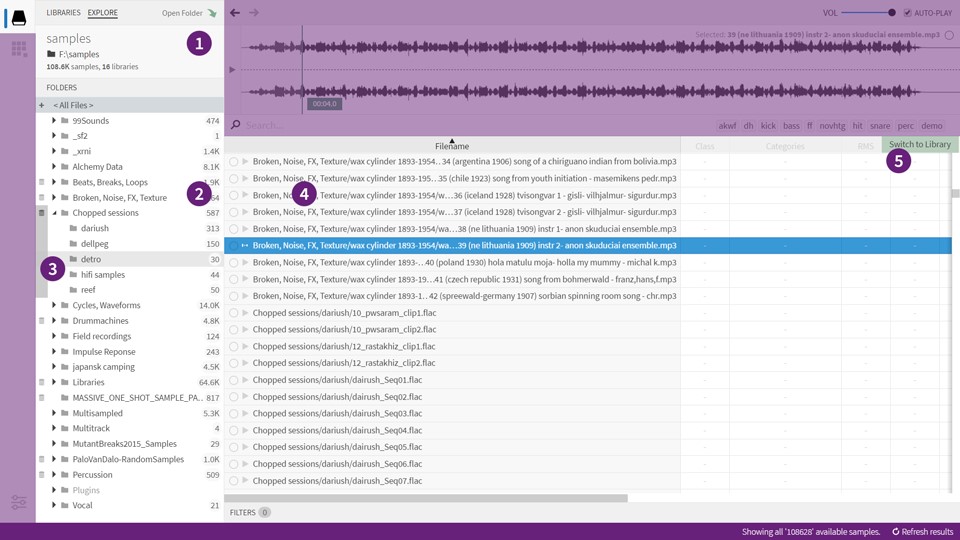Screen dimensions: 960x540
Task: Click the library icon beside Drummachines folder
Action: tap(41, 321)
